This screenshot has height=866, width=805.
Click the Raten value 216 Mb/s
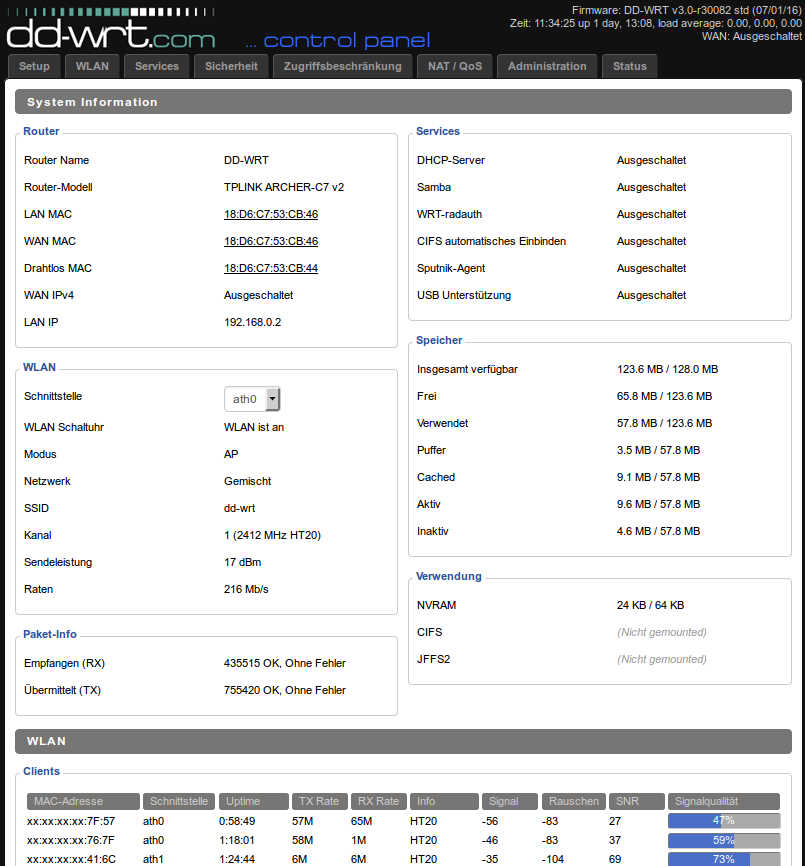point(246,589)
